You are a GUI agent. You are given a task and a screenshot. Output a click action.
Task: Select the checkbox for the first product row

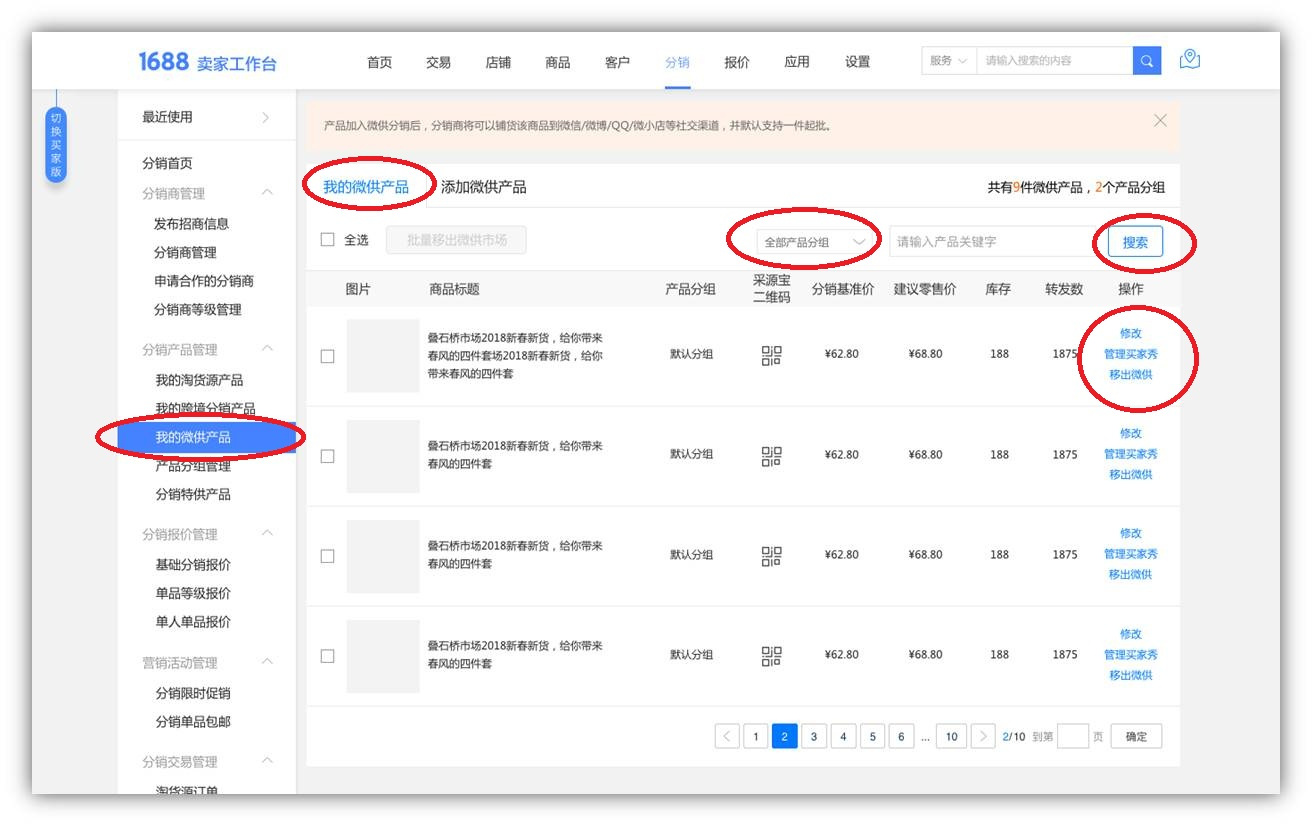coord(327,356)
